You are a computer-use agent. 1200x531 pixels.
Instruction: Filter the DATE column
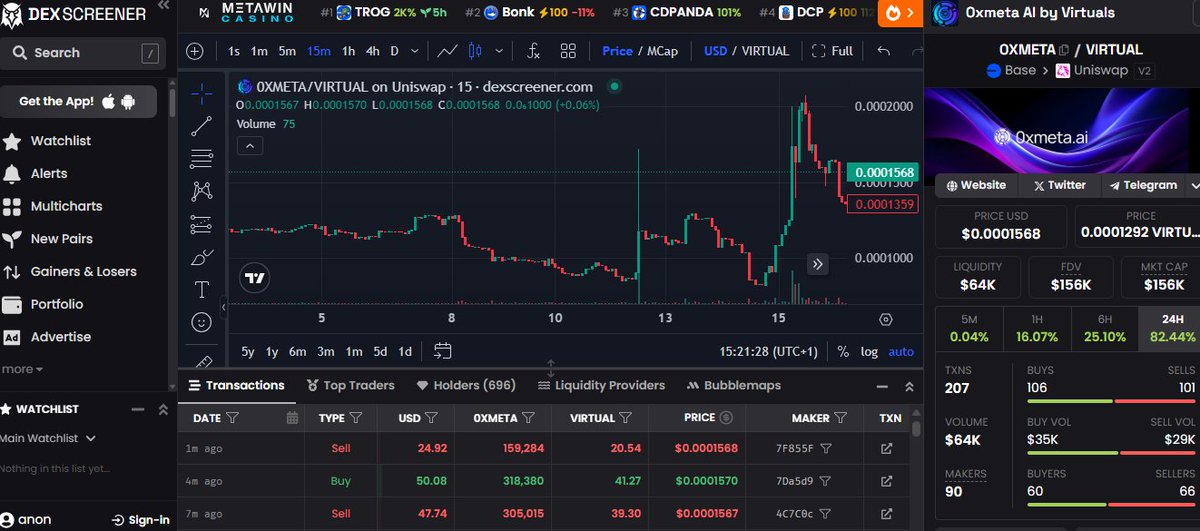click(232, 418)
